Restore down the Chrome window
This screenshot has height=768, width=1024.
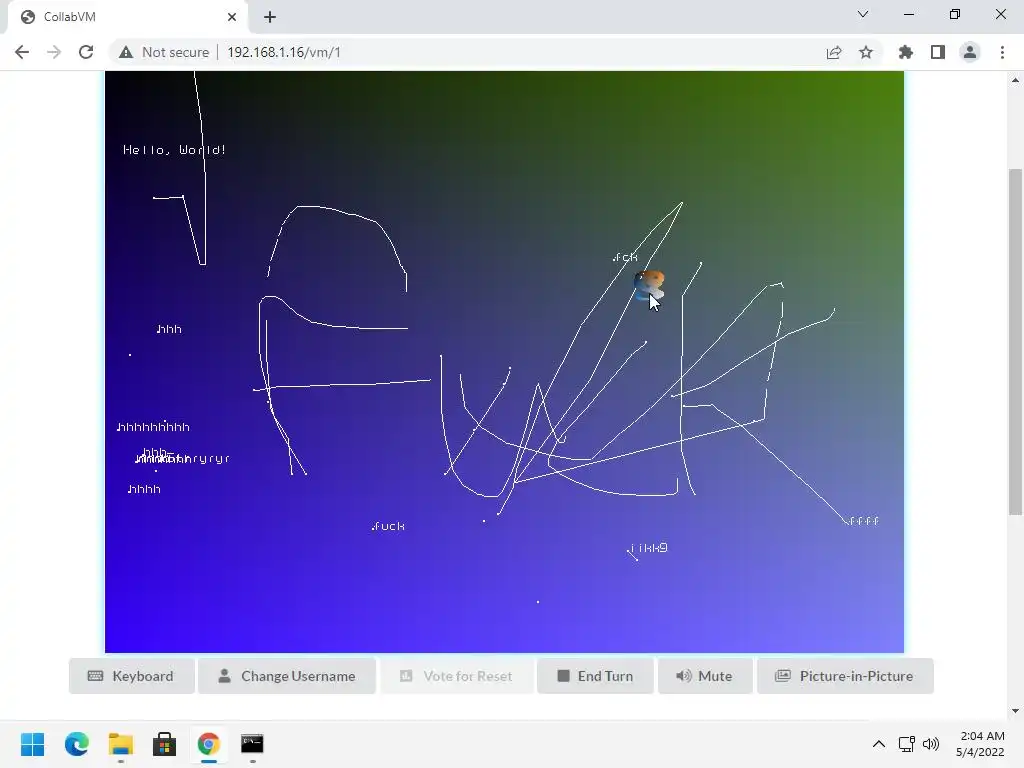coord(955,14)
